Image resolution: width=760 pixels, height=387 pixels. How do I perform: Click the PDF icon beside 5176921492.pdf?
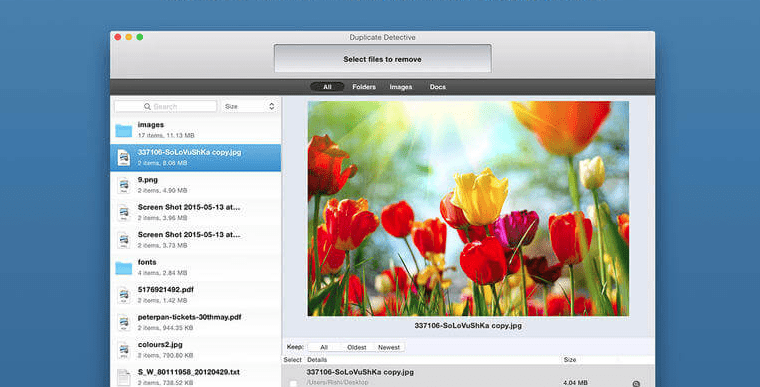pyautogui.click(x=124, y=295)
